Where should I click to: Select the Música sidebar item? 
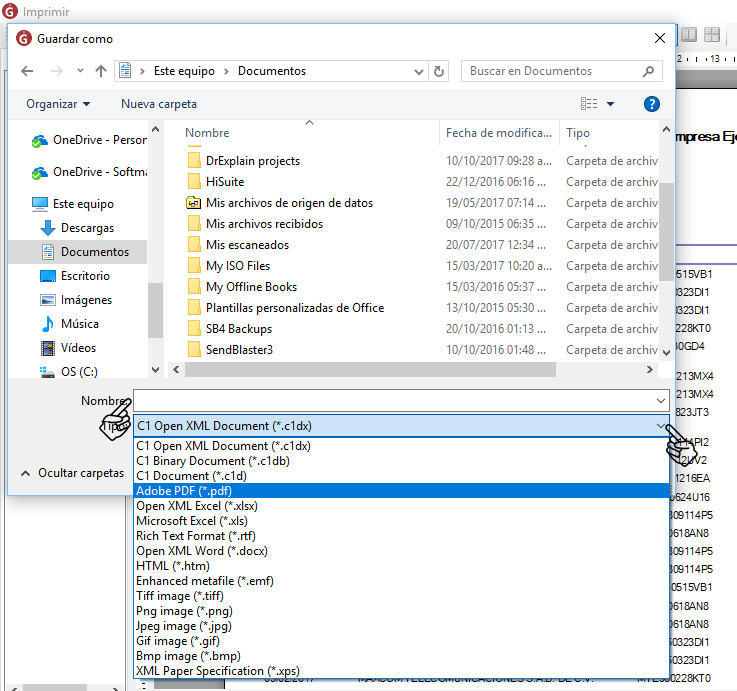coord(79,324)
